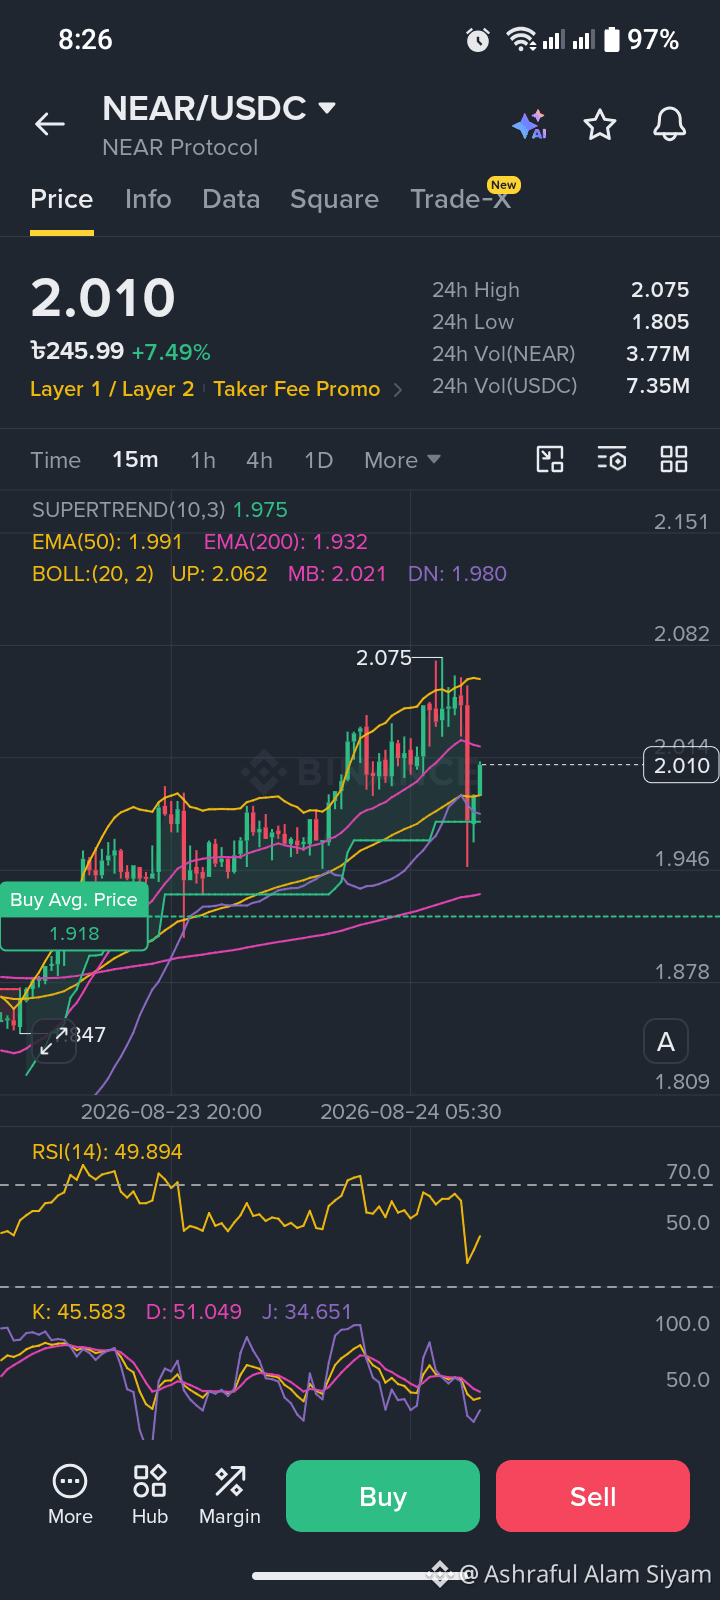This screenshot has height=1600, width=720.
Task: Tap the 24h Vol(NEAR) value 3.77M
Action: pyautogui.click(x=658, y=354)
